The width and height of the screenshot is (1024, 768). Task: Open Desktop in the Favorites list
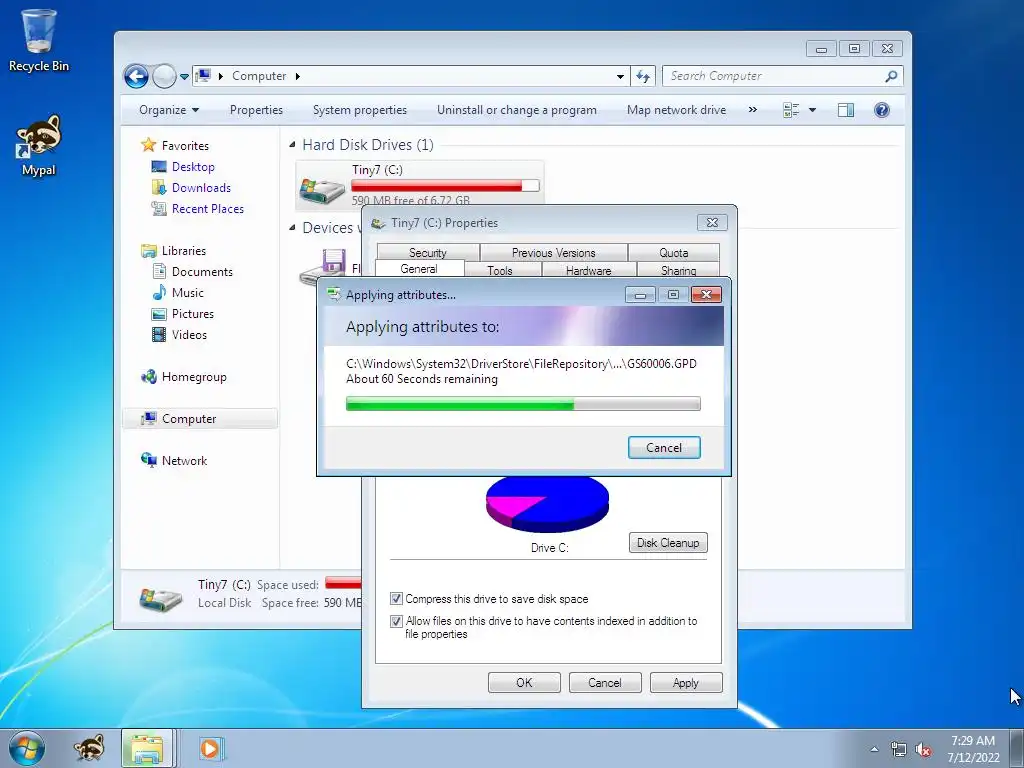click(193, 167)
